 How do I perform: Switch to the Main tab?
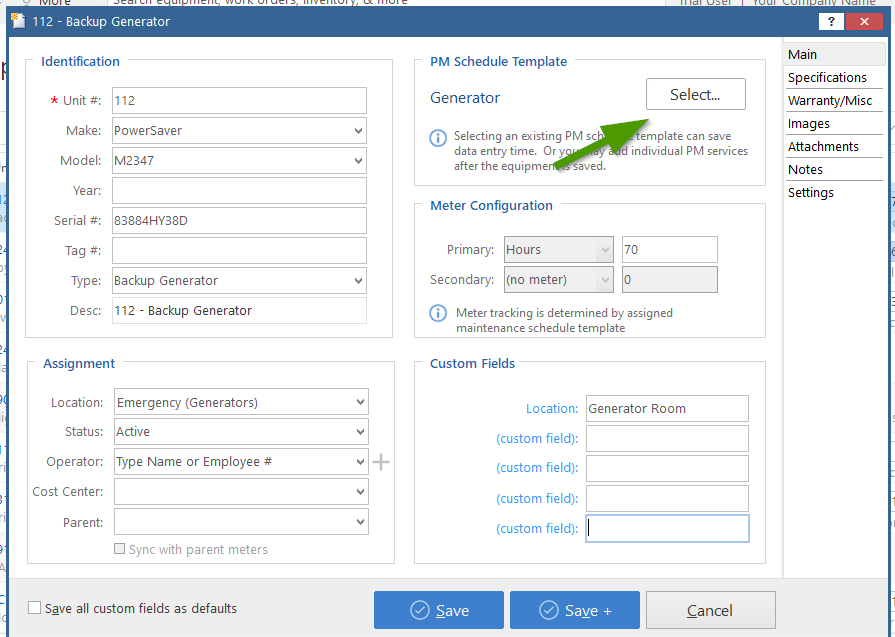[x=834, y=54]
